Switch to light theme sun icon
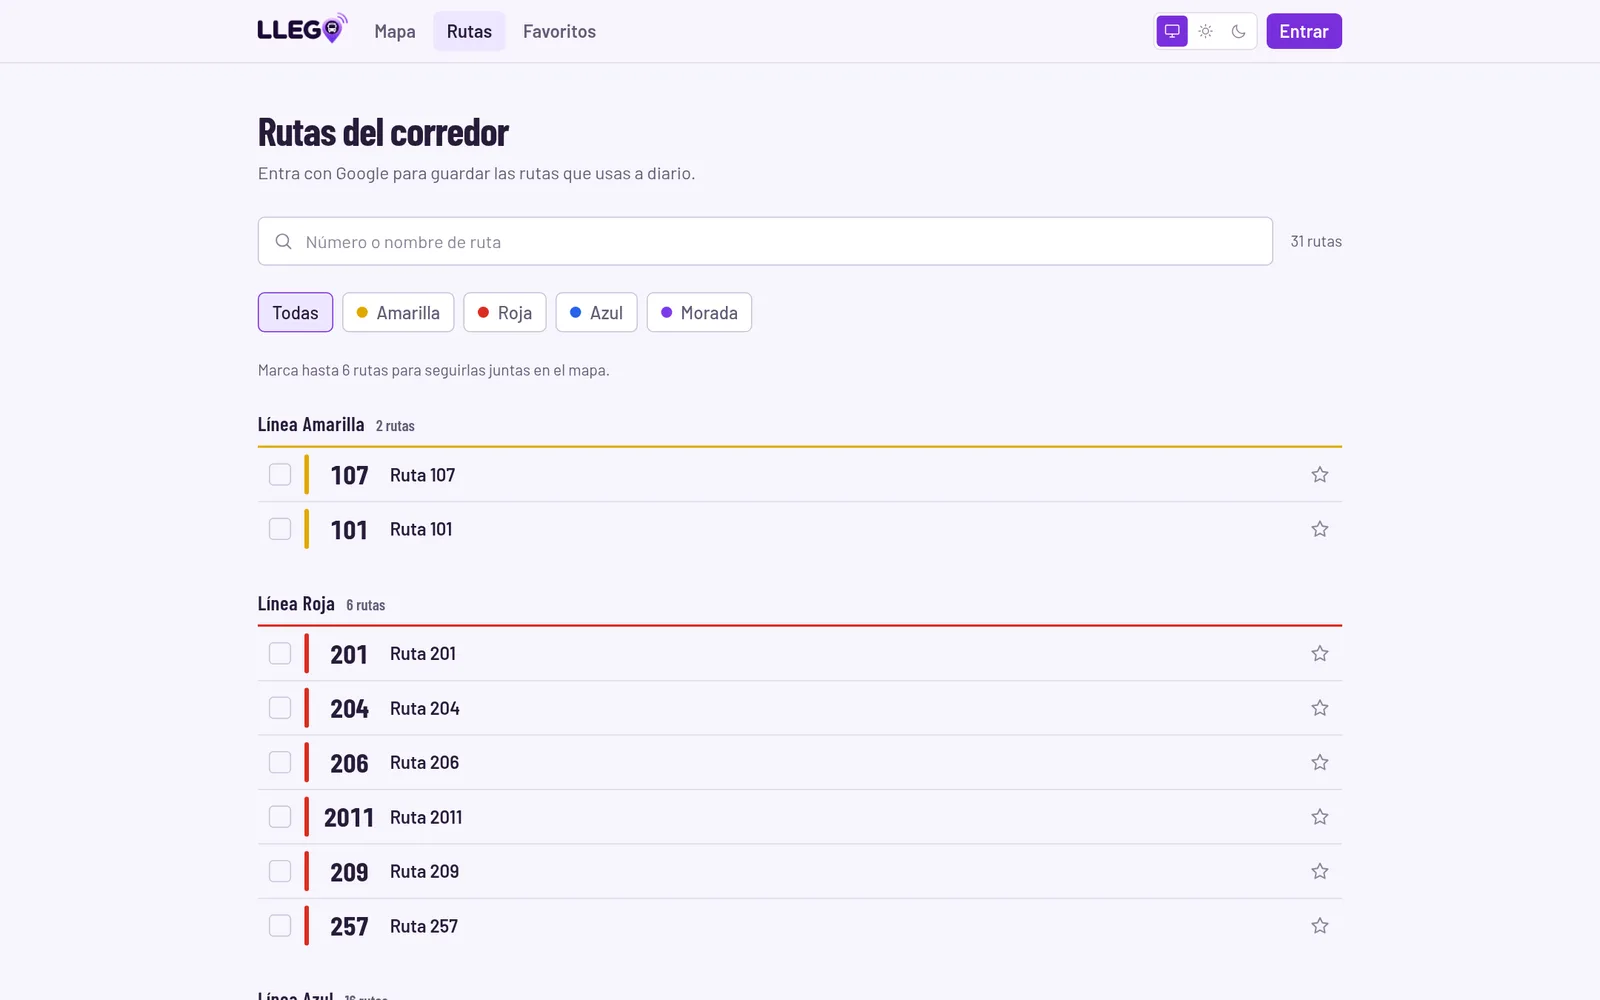Screen dimensions: 1600x1000 point(1206,31)
